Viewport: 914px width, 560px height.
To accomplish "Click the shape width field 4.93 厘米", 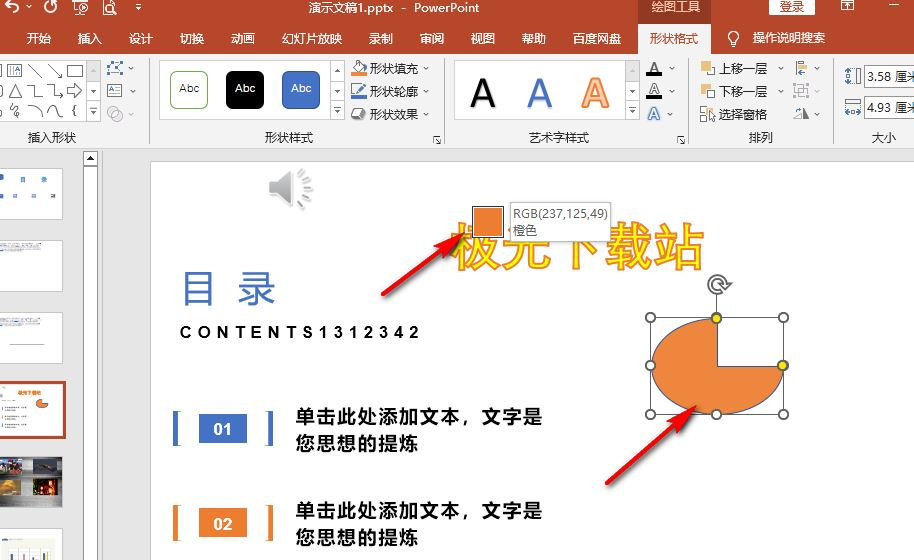I will (889, 107).
